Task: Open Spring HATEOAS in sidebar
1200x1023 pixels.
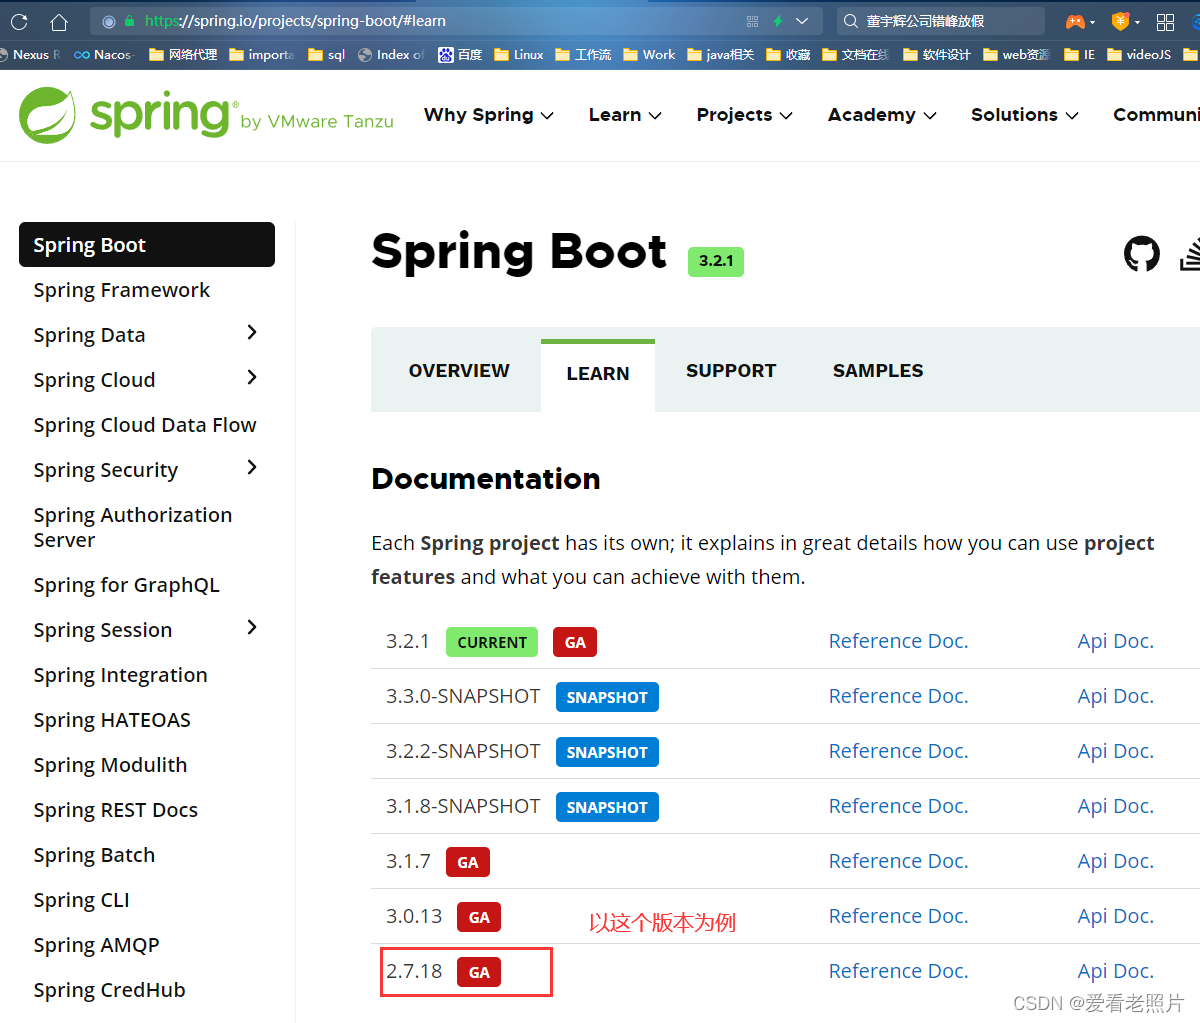Action: tap(112, 720)
